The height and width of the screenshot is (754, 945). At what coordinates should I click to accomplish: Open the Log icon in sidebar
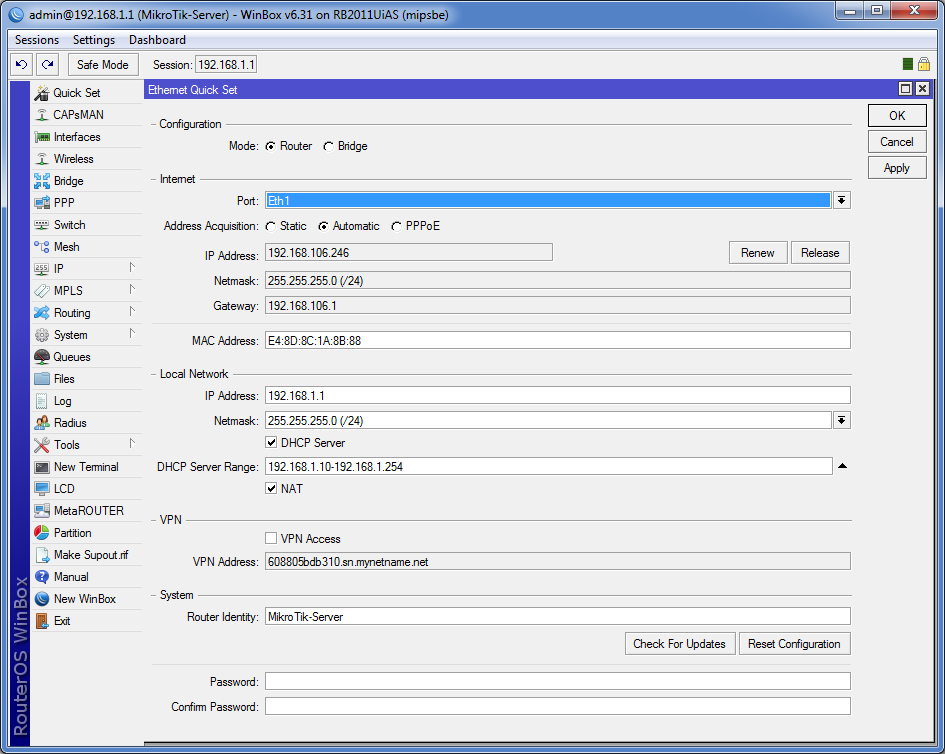[42, 401]
